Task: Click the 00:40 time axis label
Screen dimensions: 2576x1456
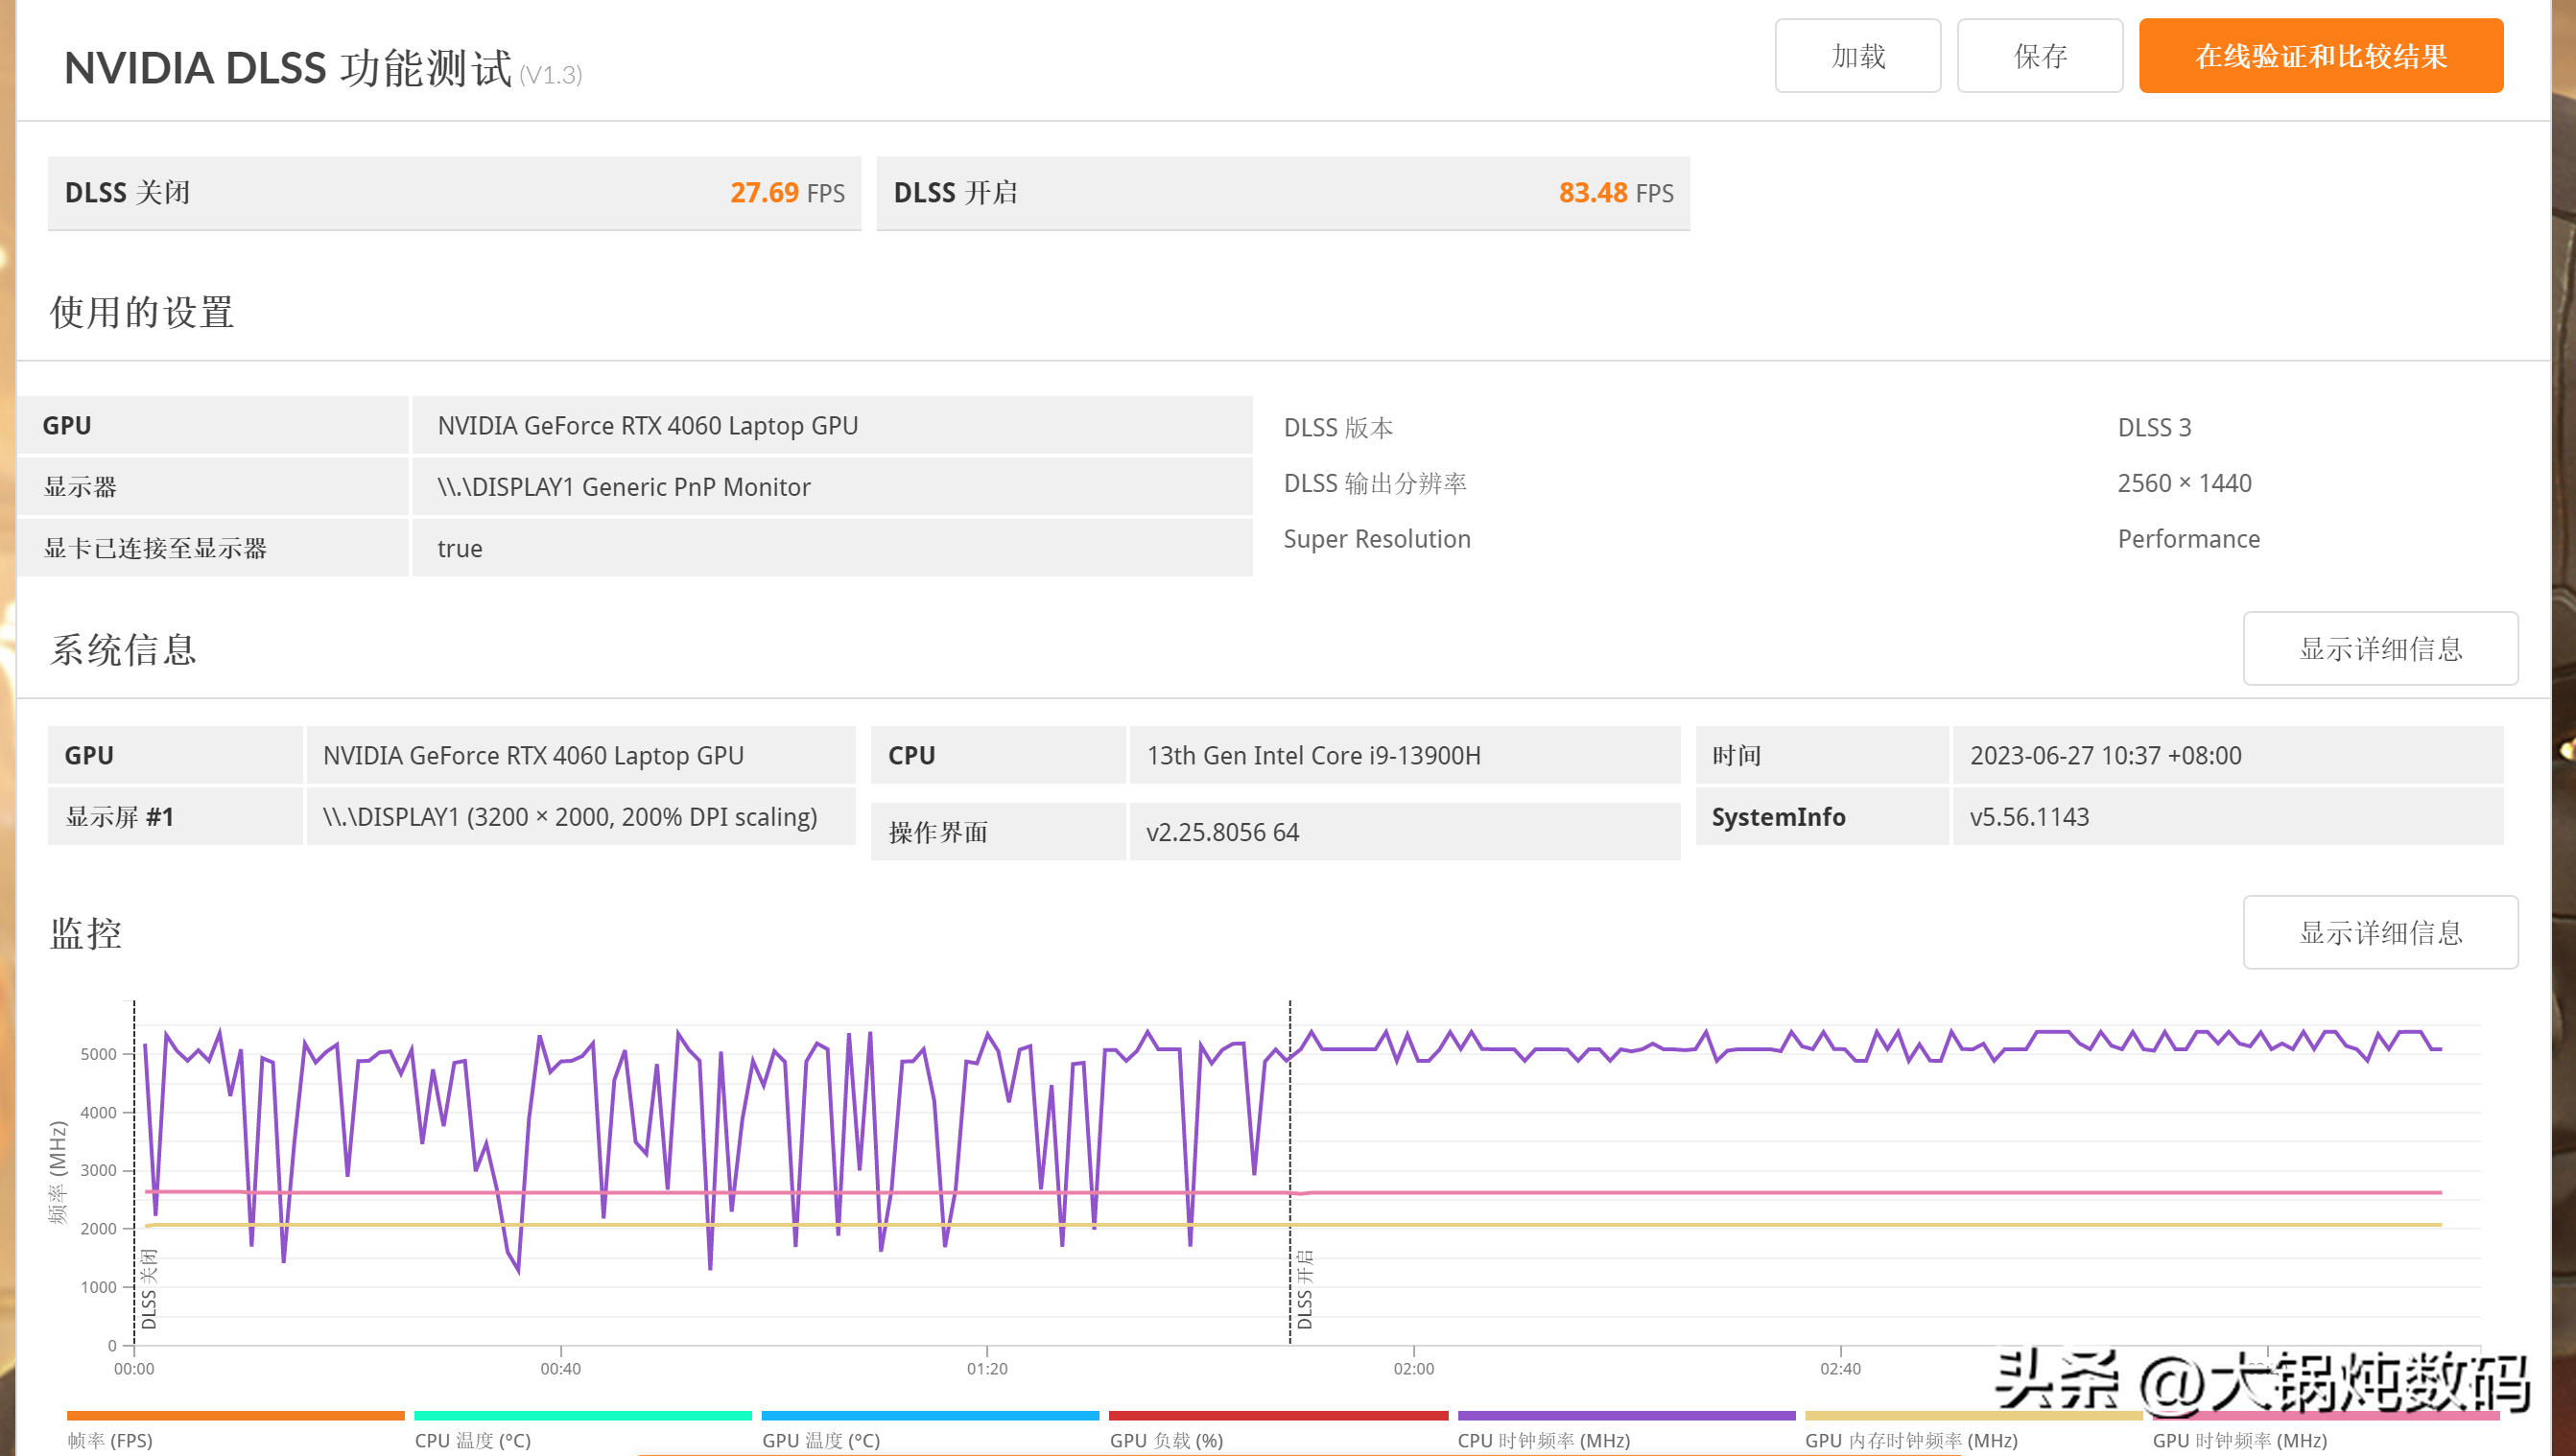Action: 560,1369
